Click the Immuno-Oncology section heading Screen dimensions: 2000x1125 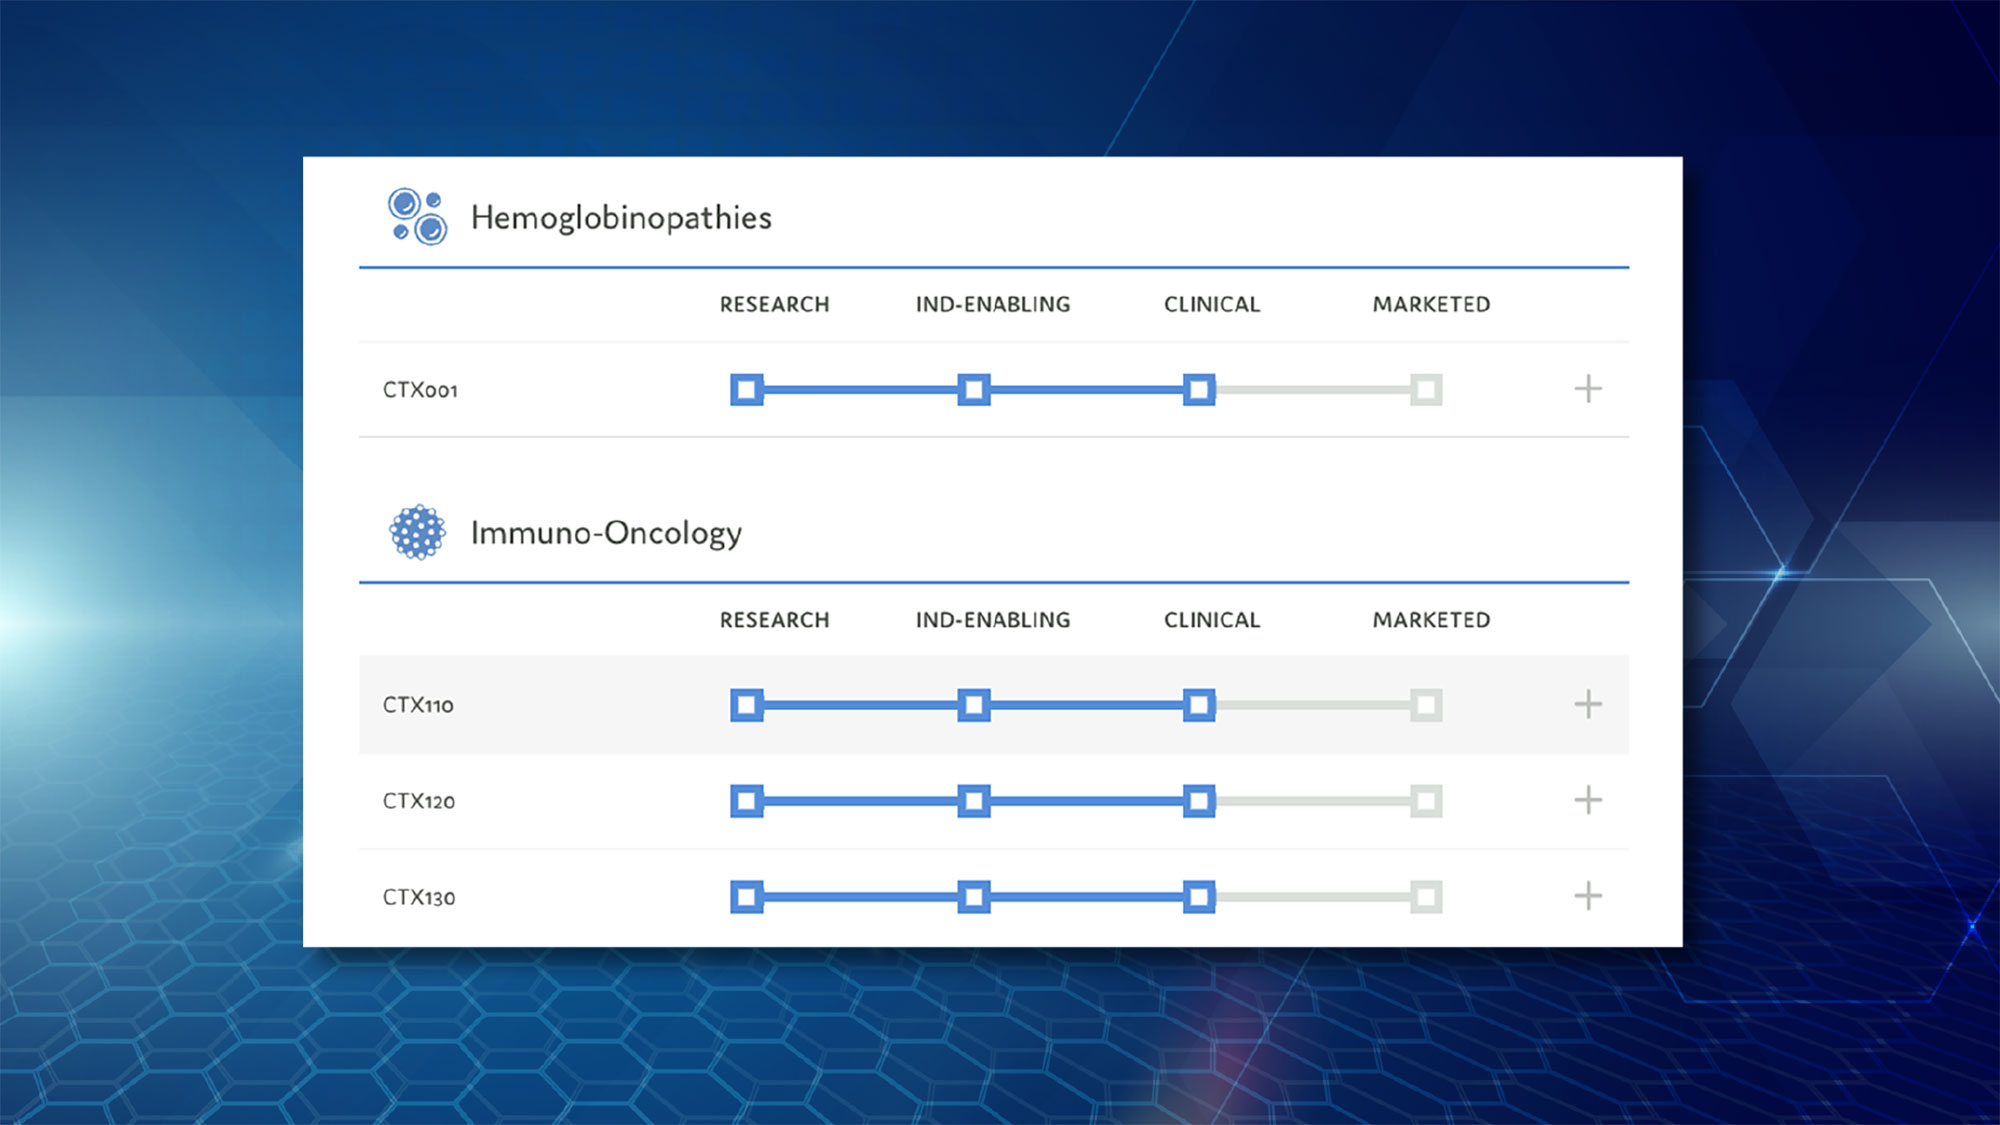(606, 533)
